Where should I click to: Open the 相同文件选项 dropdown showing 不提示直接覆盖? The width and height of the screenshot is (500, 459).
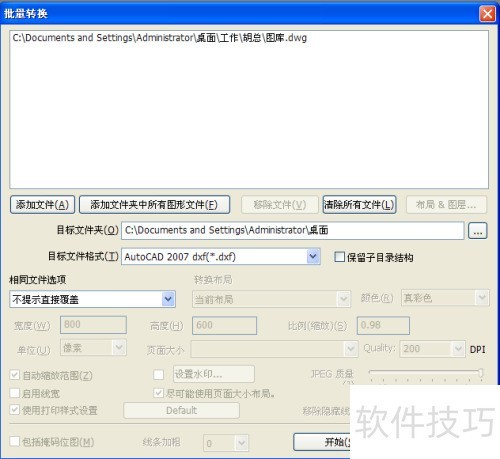(92, 299)
